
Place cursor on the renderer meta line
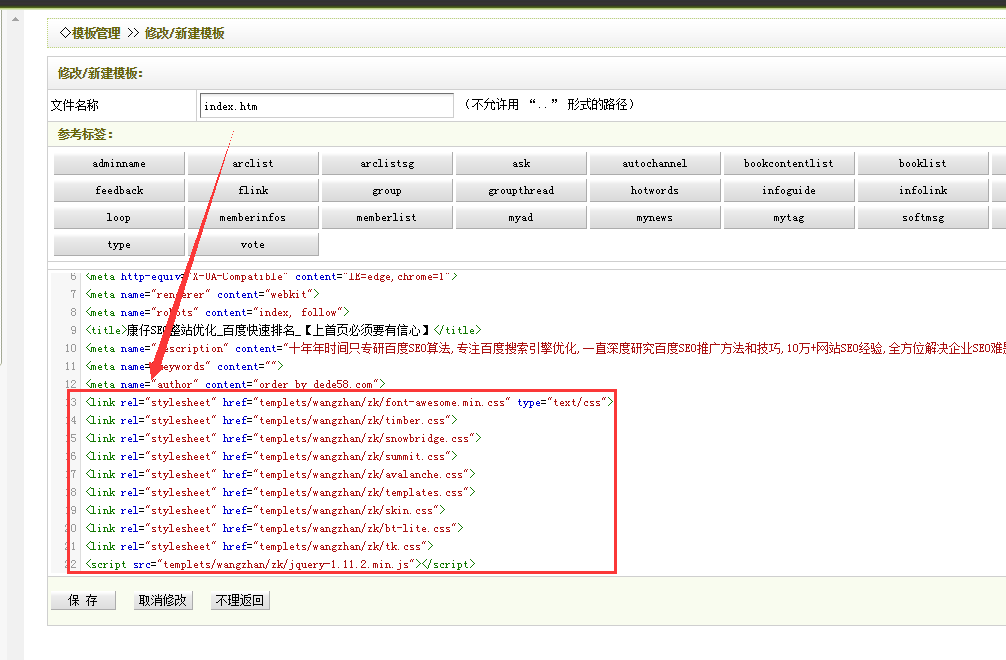pos(203,294)
